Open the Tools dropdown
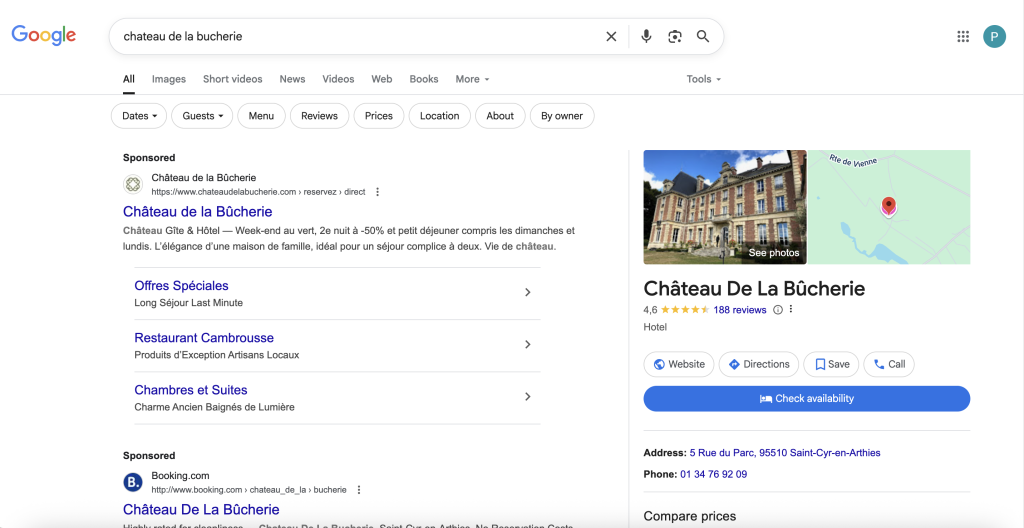The height and width of the screenshot is (528, 1024). coord(703,79)
